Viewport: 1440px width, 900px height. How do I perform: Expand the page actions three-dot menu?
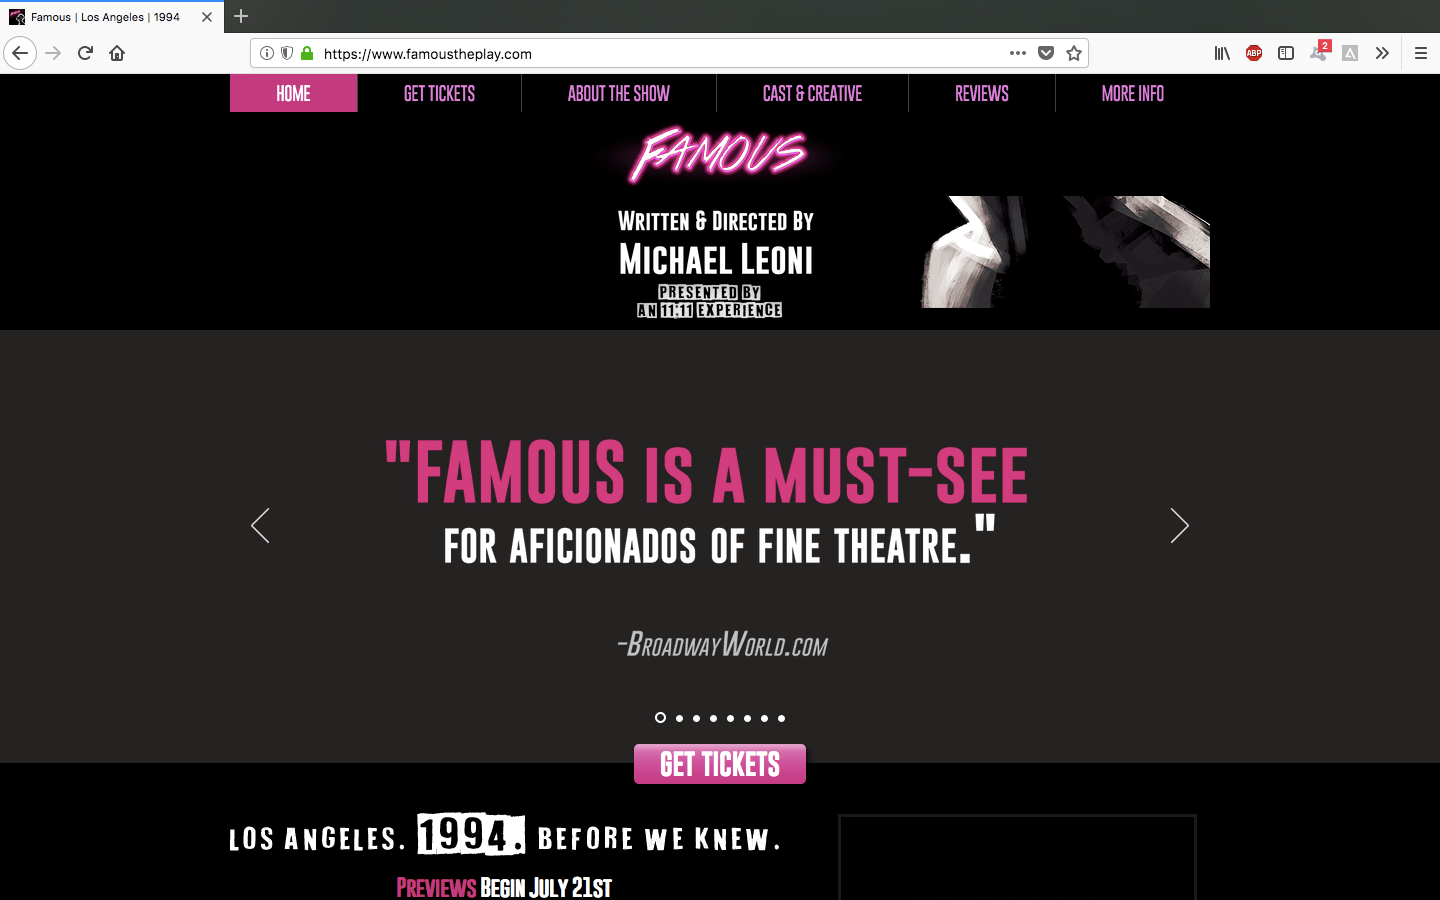pyautogui.click(x=1018, y=53)
